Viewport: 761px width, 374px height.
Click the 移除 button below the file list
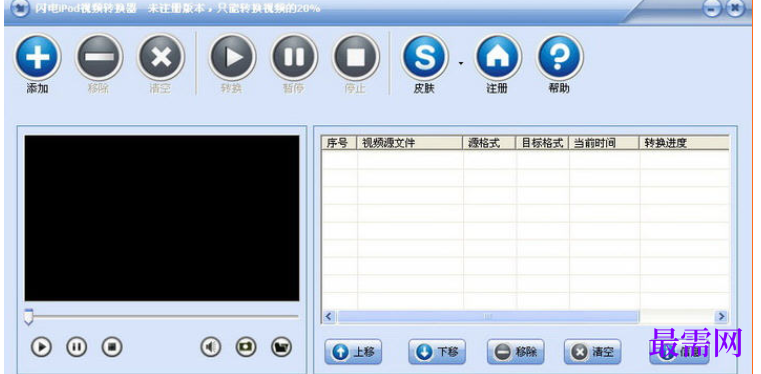[515, 352]
